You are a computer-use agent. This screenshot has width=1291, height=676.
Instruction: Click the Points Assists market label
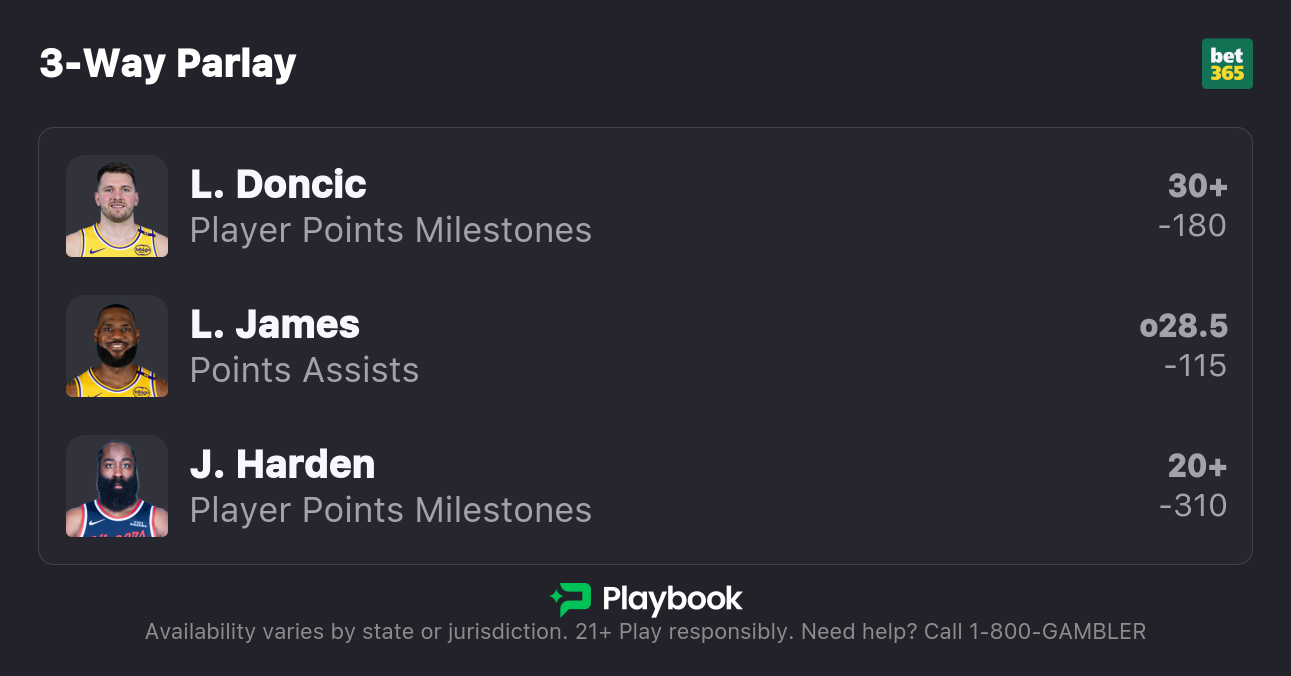(304, 370)
